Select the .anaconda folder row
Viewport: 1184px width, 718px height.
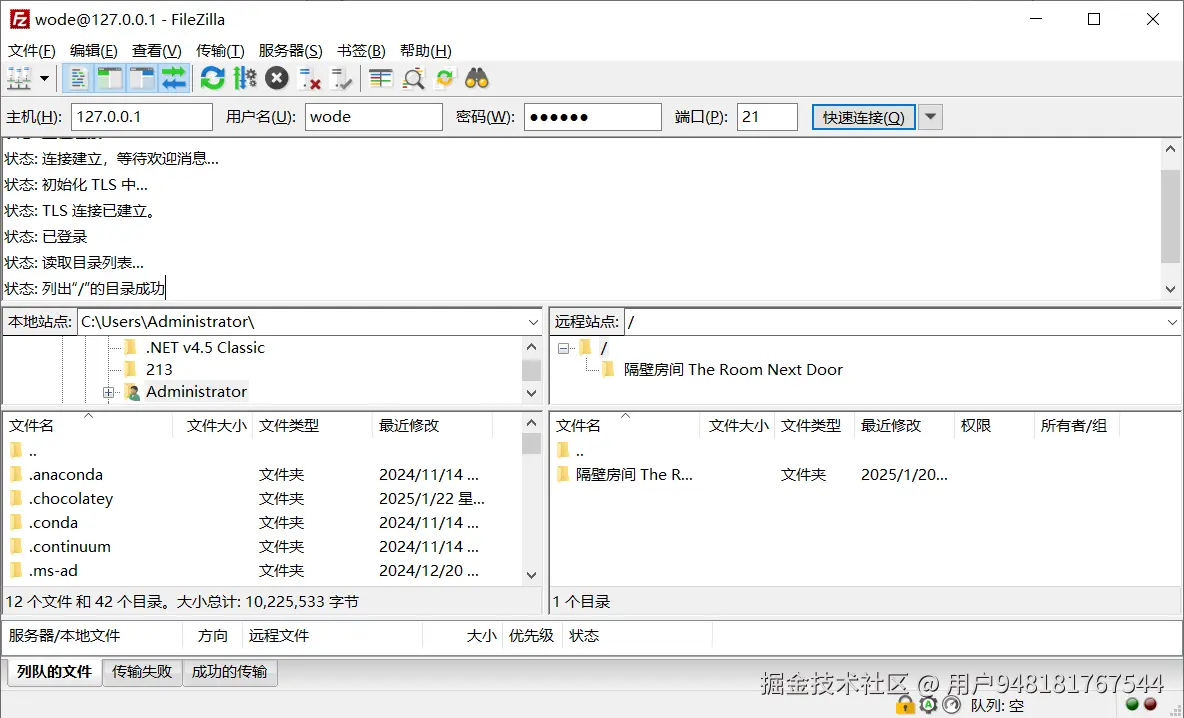pos(261,475)
